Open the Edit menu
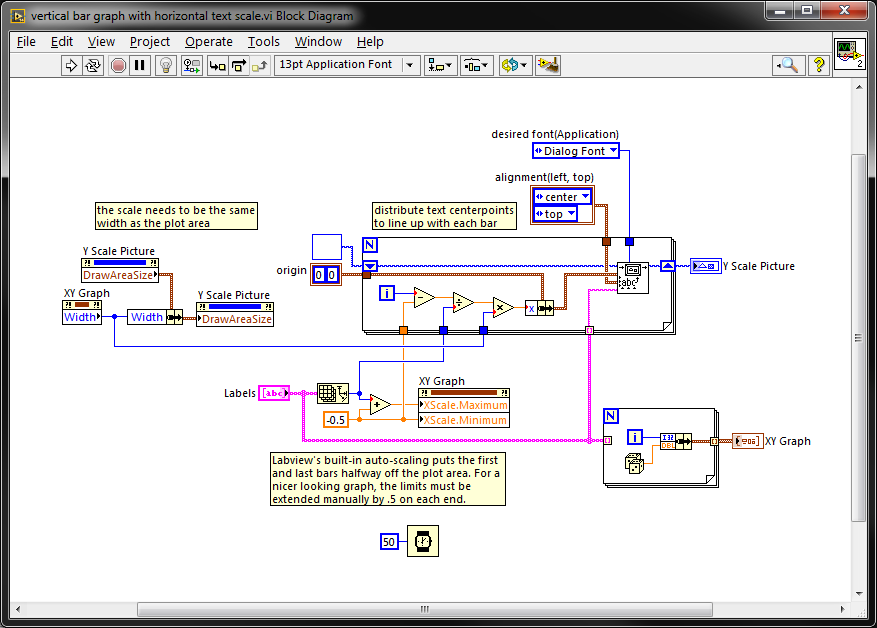Viewport: 877px width, 628px height. click(x=62, y=42)
